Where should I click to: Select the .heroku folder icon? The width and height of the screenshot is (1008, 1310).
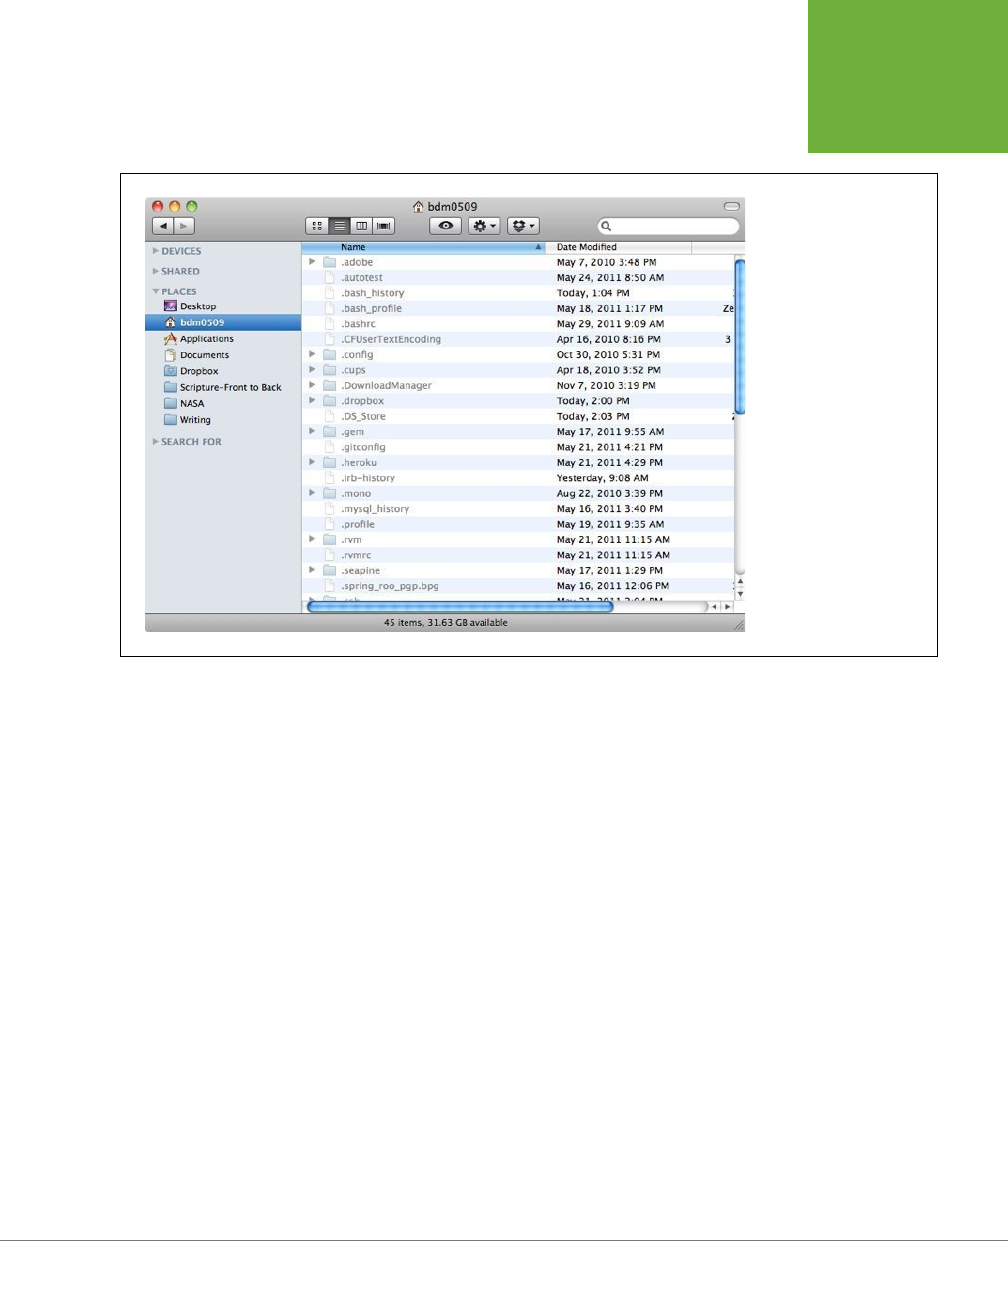tap(329, 462)
